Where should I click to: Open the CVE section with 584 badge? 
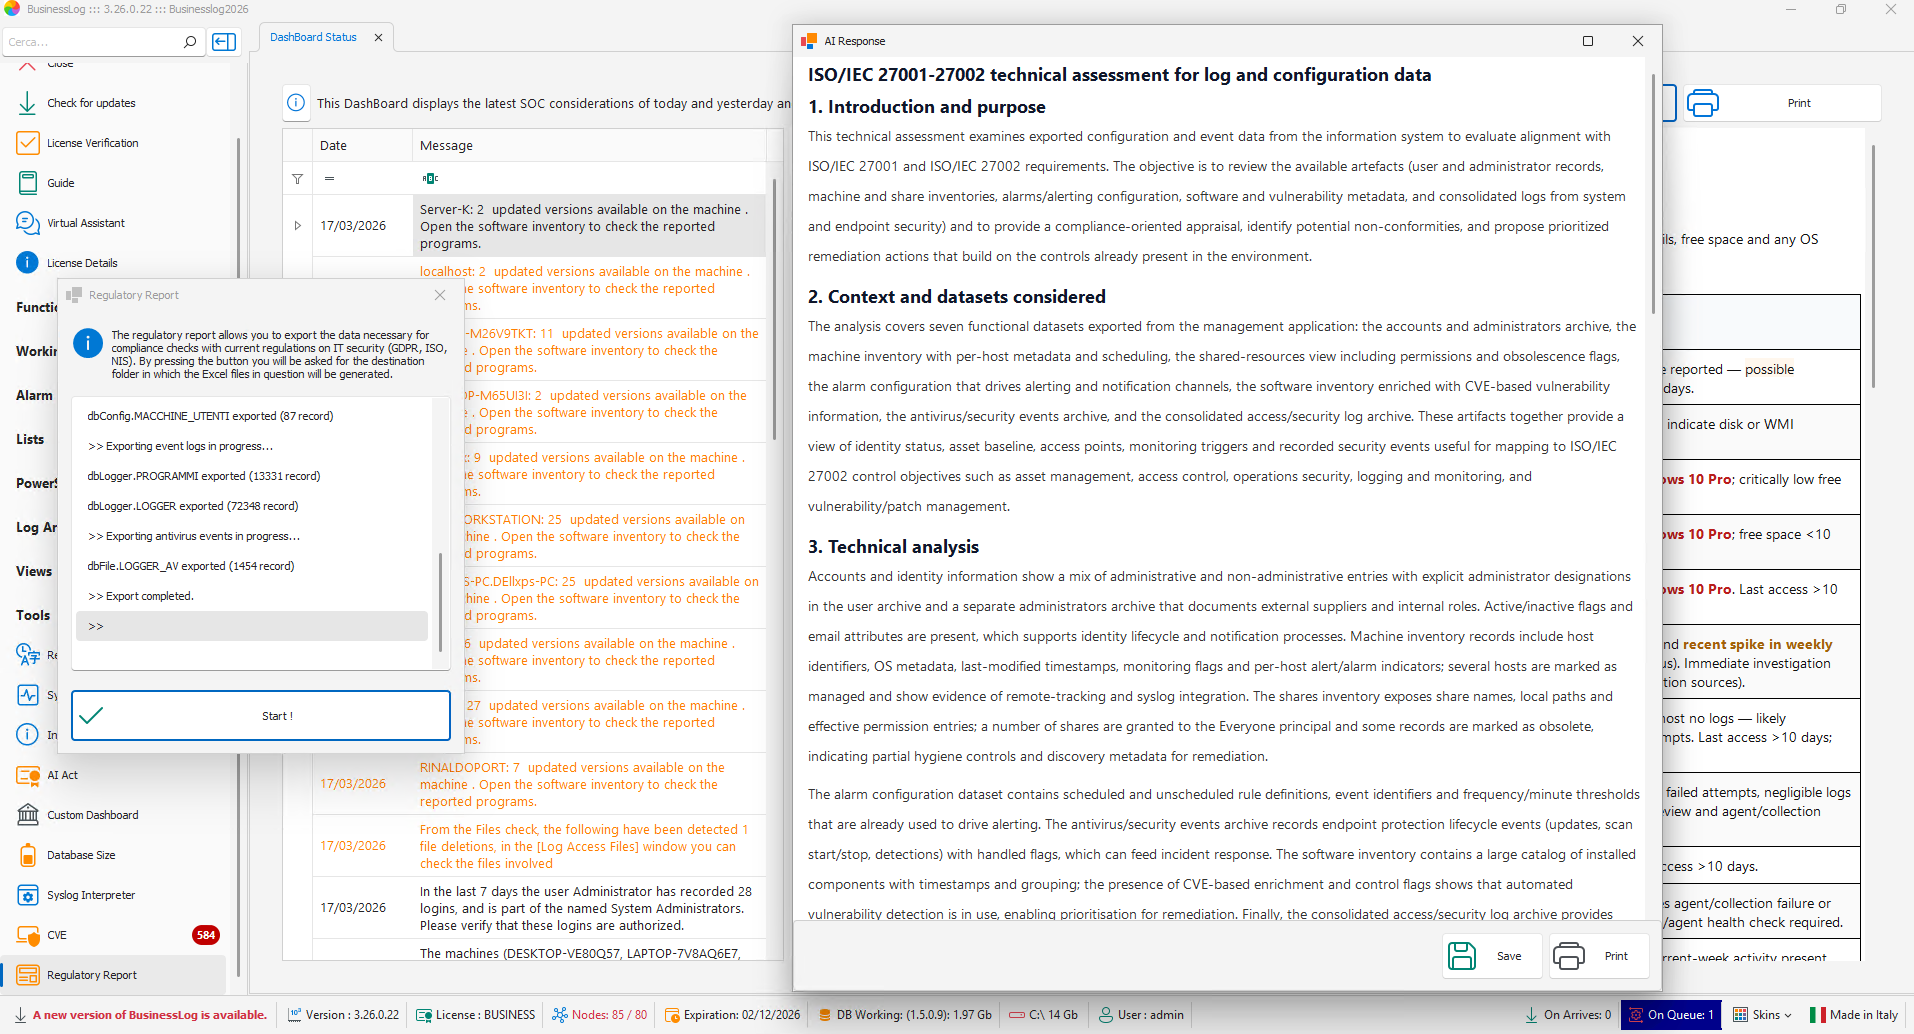pyautogui.click(x=57, y=935)
